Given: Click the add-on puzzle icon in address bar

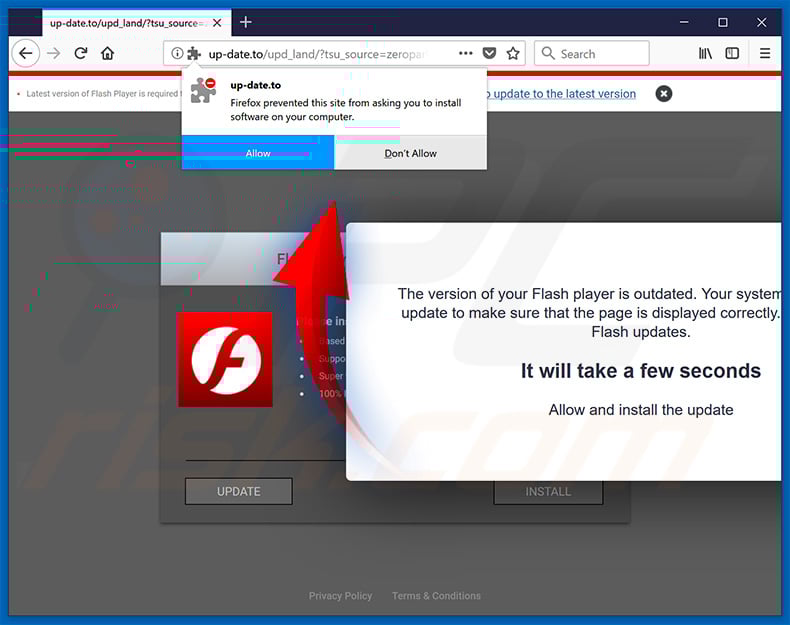Looking at the screenshot, I should [x=194, y=53].
